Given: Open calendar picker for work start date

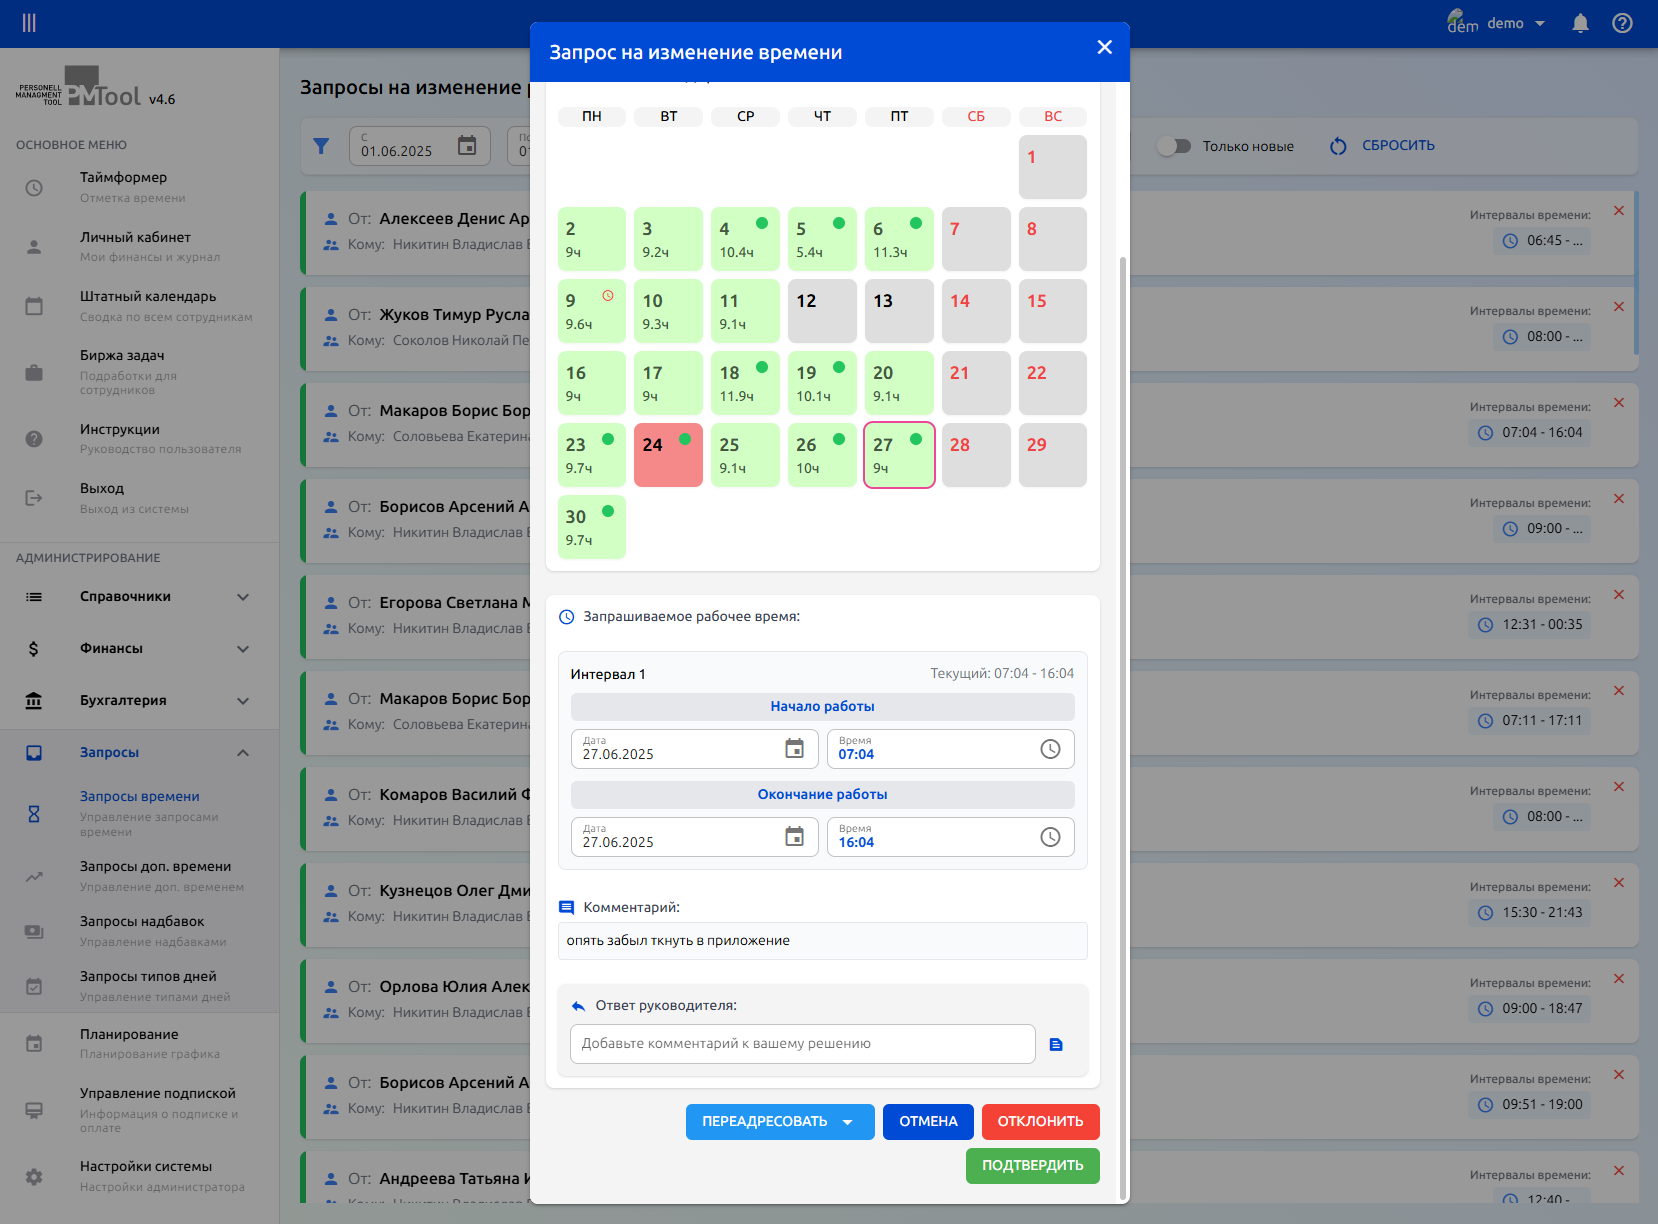Looking at the screenshot, I should coord(794,749).
